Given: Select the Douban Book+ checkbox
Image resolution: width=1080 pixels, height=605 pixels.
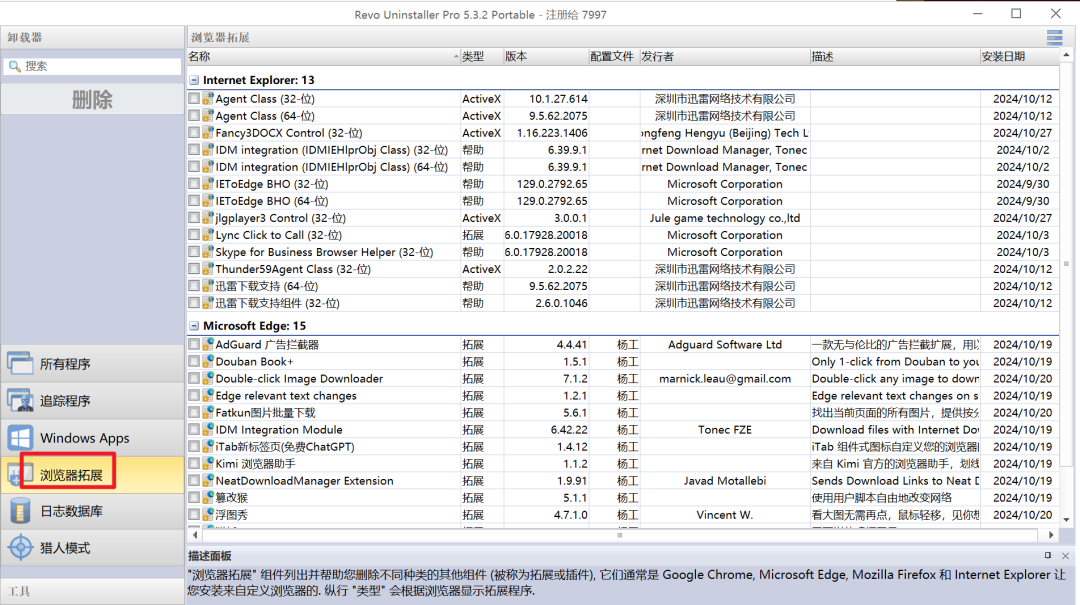Looking at the screenshot, I should pyautogui.click(x=194, y=361).
